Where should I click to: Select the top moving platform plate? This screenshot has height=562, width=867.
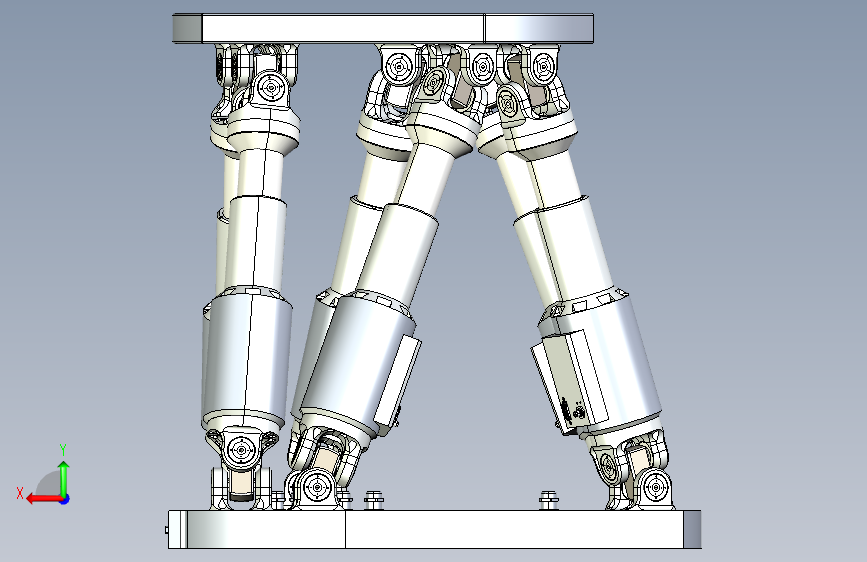click(383, 28)
